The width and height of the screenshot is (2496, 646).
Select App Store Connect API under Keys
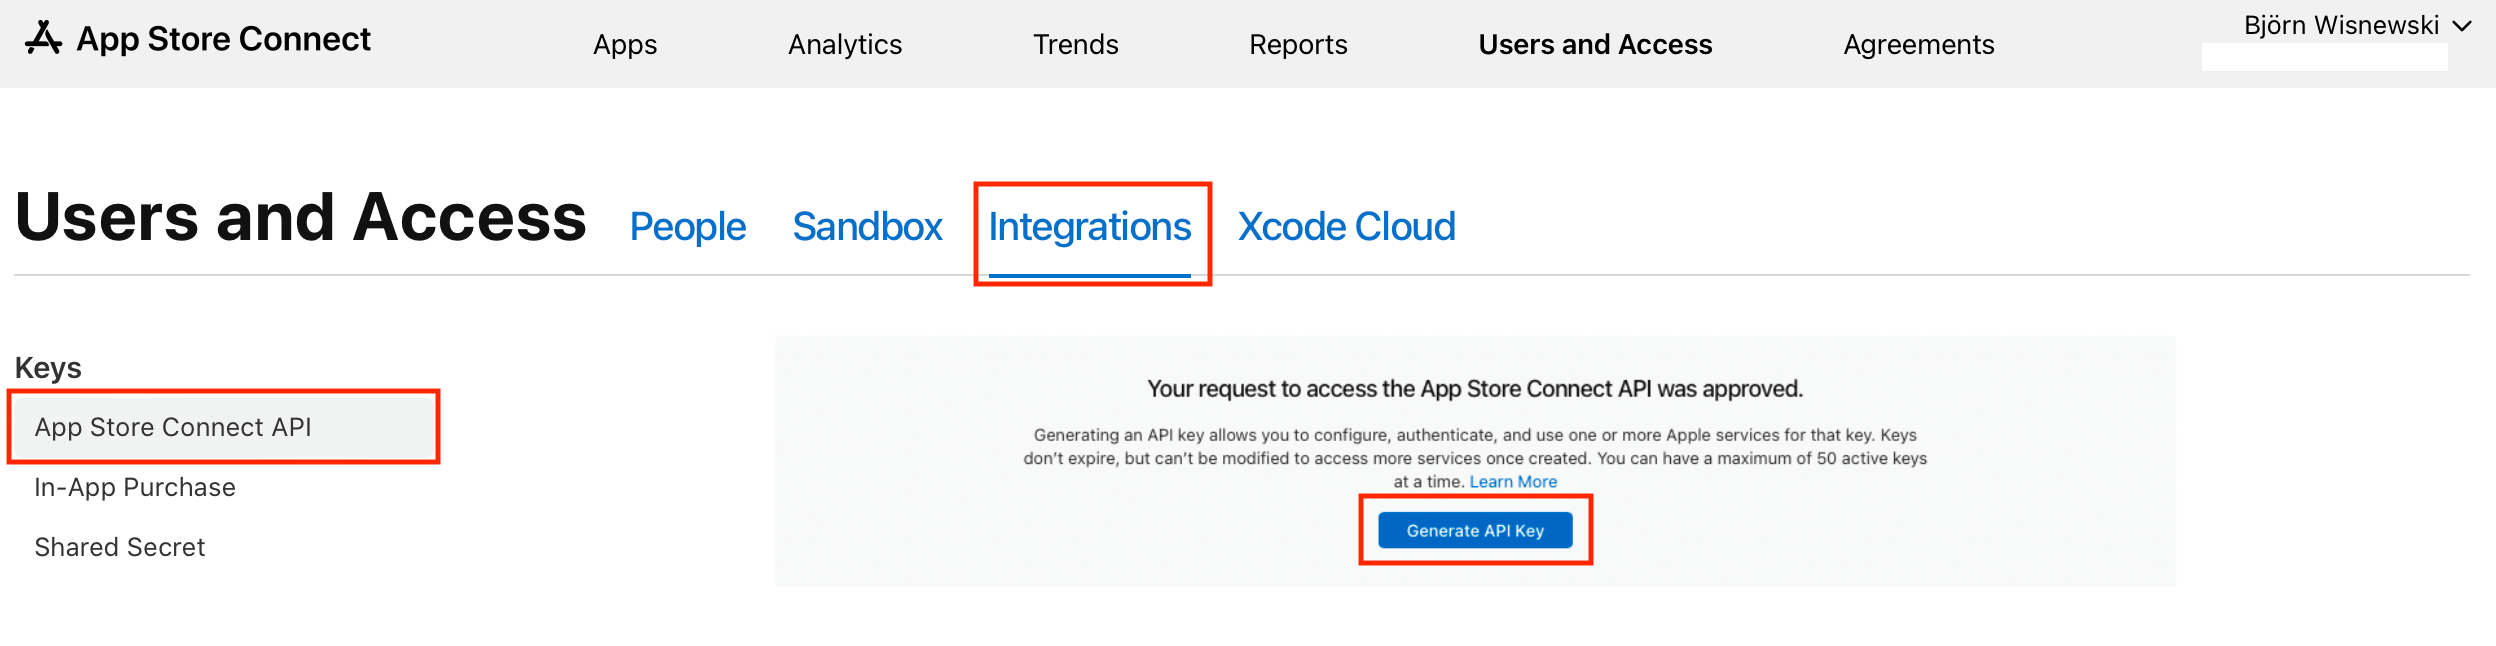click(224, 427)
